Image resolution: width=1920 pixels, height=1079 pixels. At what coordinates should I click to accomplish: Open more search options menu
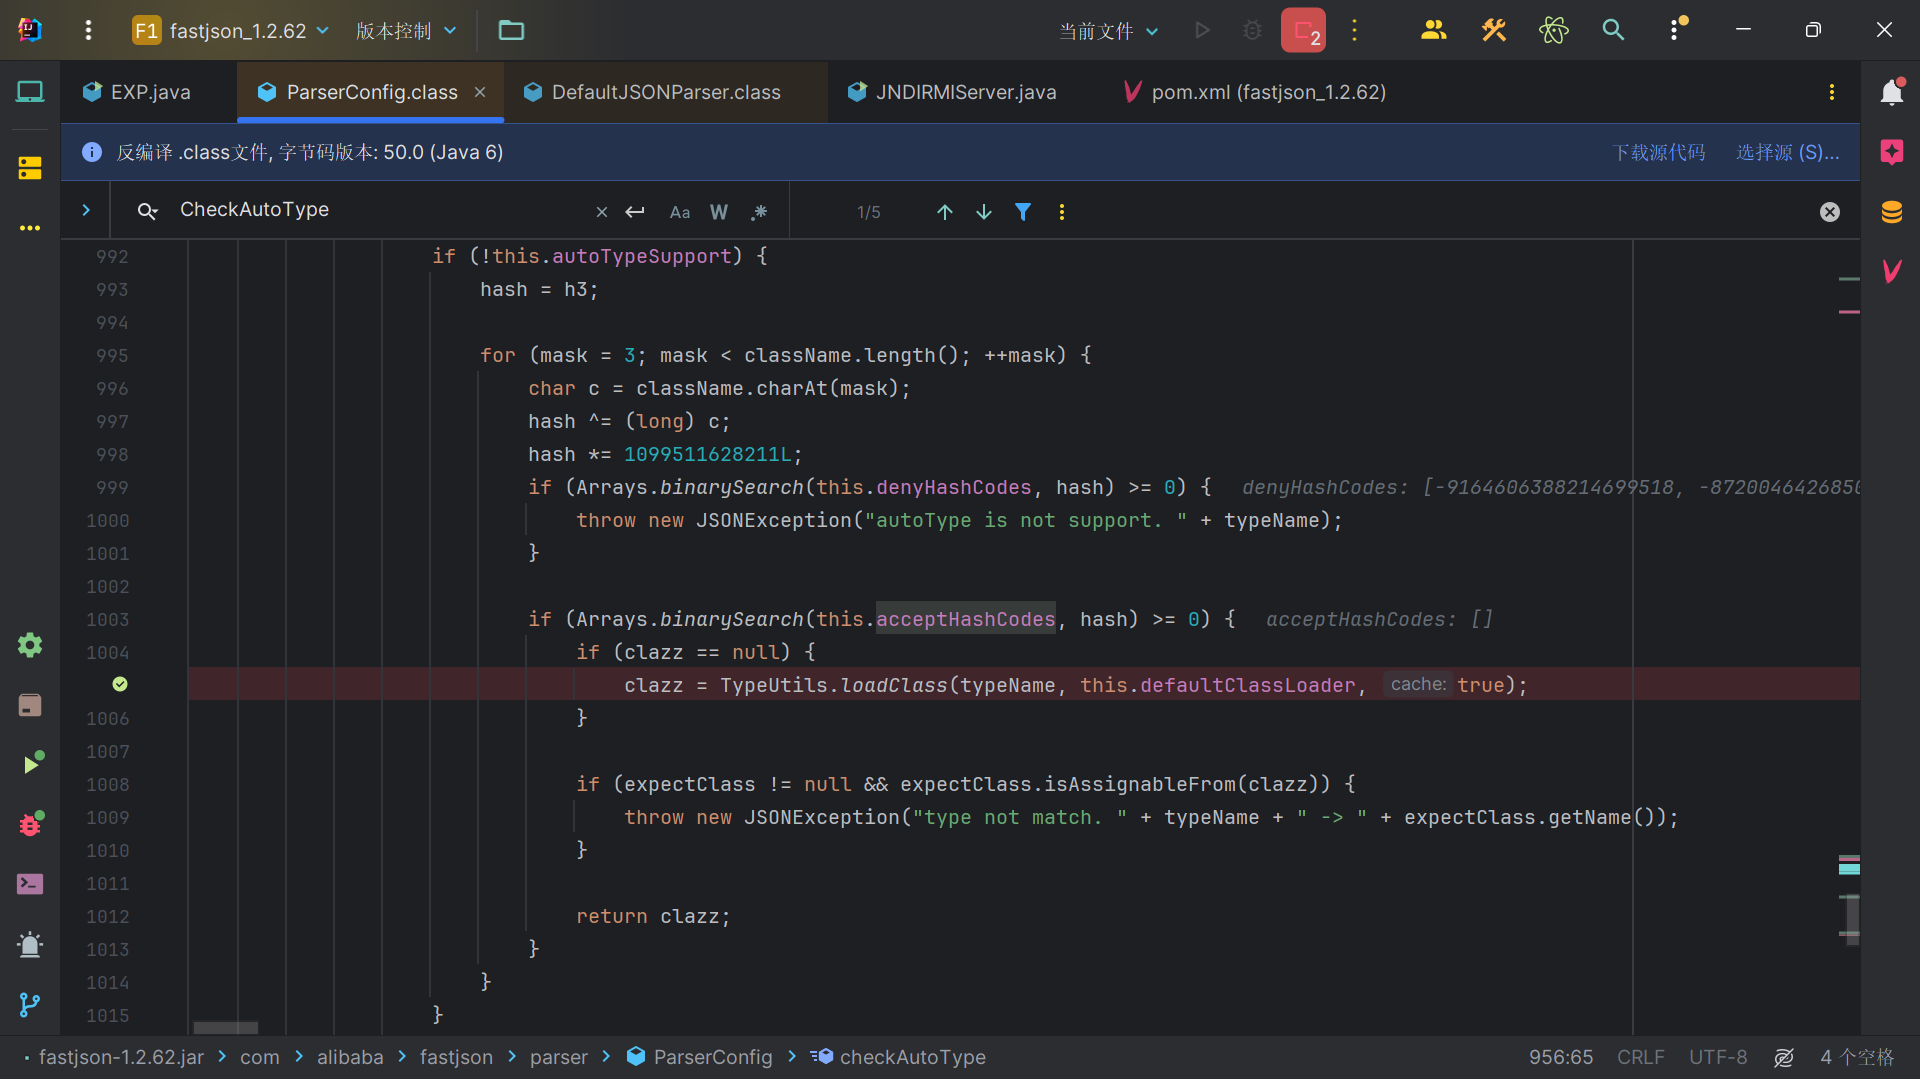[1062, 212]
